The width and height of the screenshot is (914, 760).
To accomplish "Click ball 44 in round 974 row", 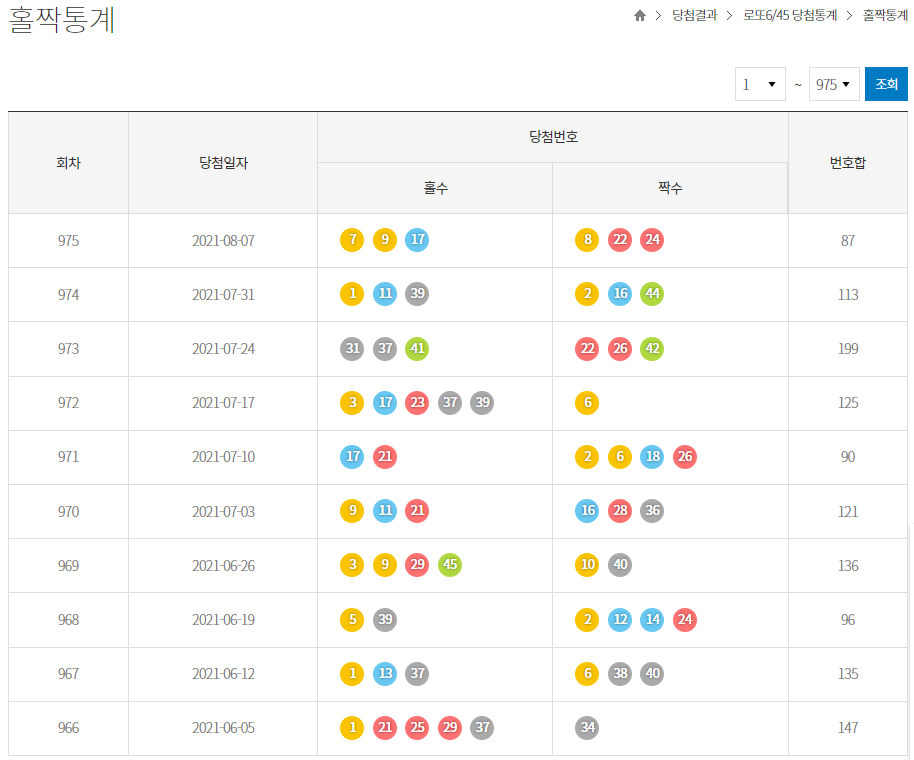I will click(x=652, y=294).
